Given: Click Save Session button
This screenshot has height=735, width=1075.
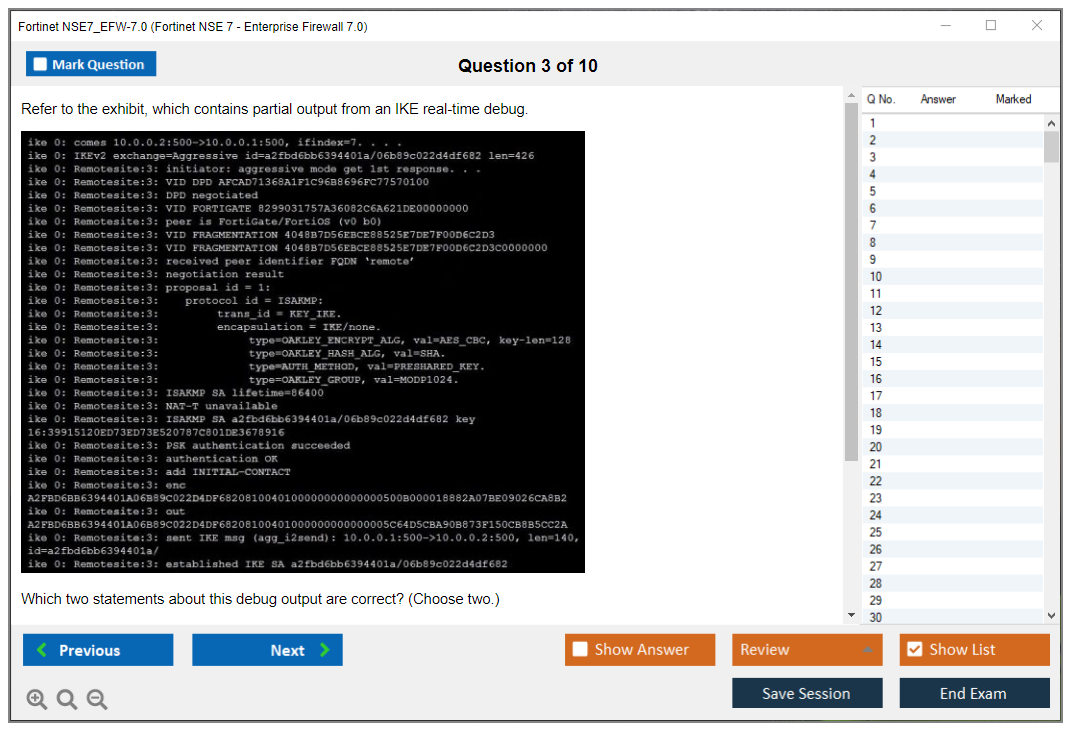Looking at the screenshot, I should point(807,693).
